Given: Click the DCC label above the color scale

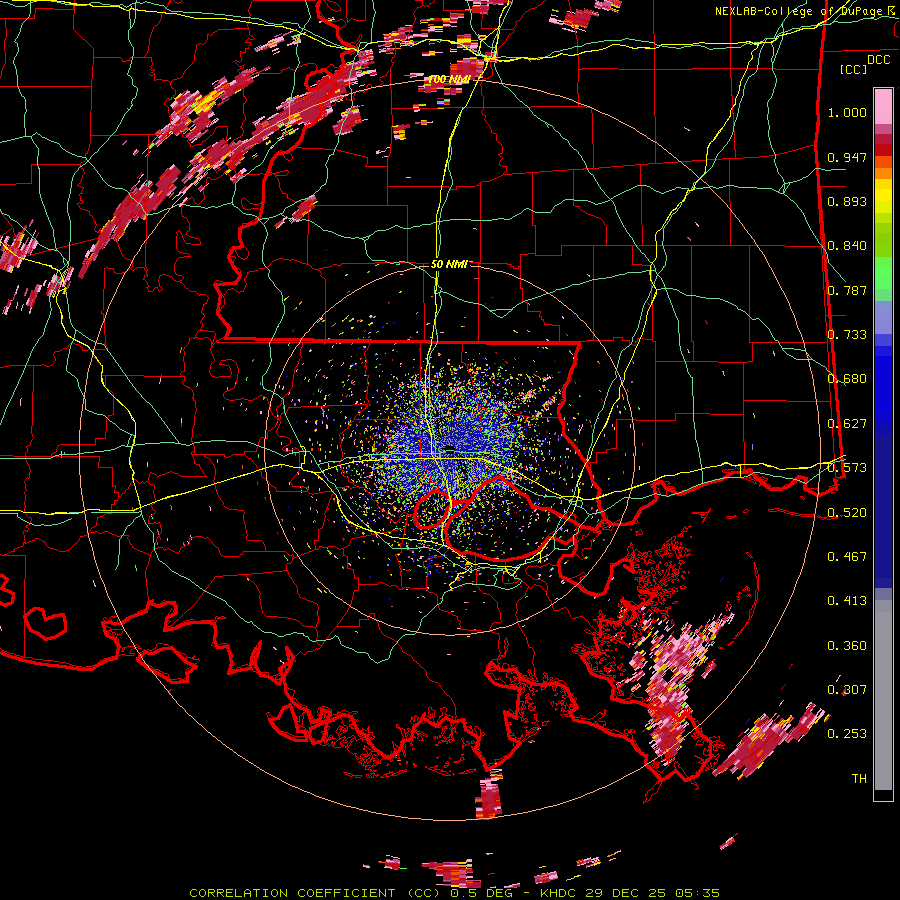Looking at the screenshot, I should (878, 59).
